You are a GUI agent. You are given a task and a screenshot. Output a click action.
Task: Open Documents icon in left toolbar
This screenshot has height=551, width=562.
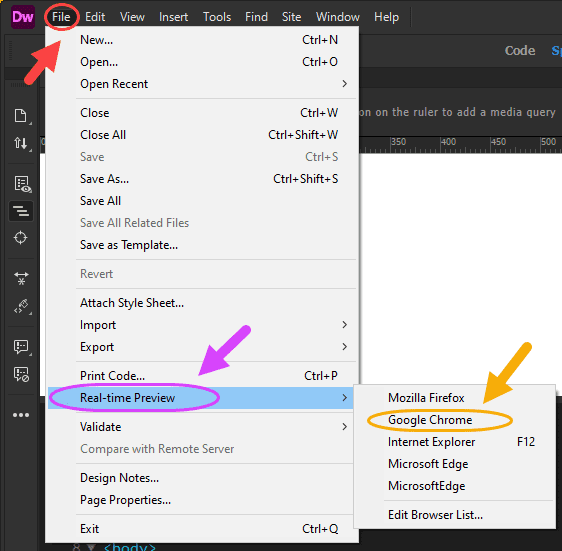tap(20, 116)
